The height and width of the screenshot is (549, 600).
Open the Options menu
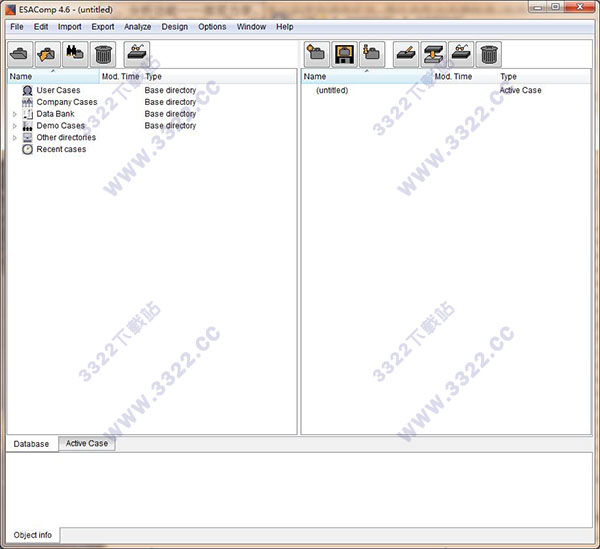pyautogui.click(x=212, y=27)
